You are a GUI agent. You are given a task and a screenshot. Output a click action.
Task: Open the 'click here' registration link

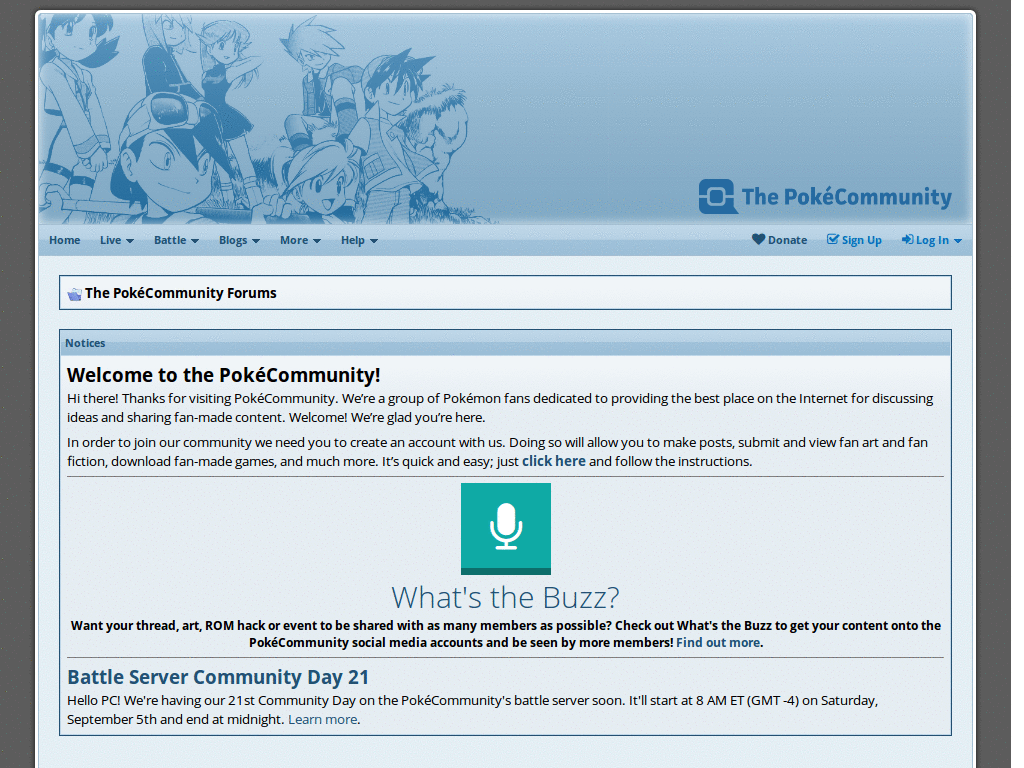[554, 461]
